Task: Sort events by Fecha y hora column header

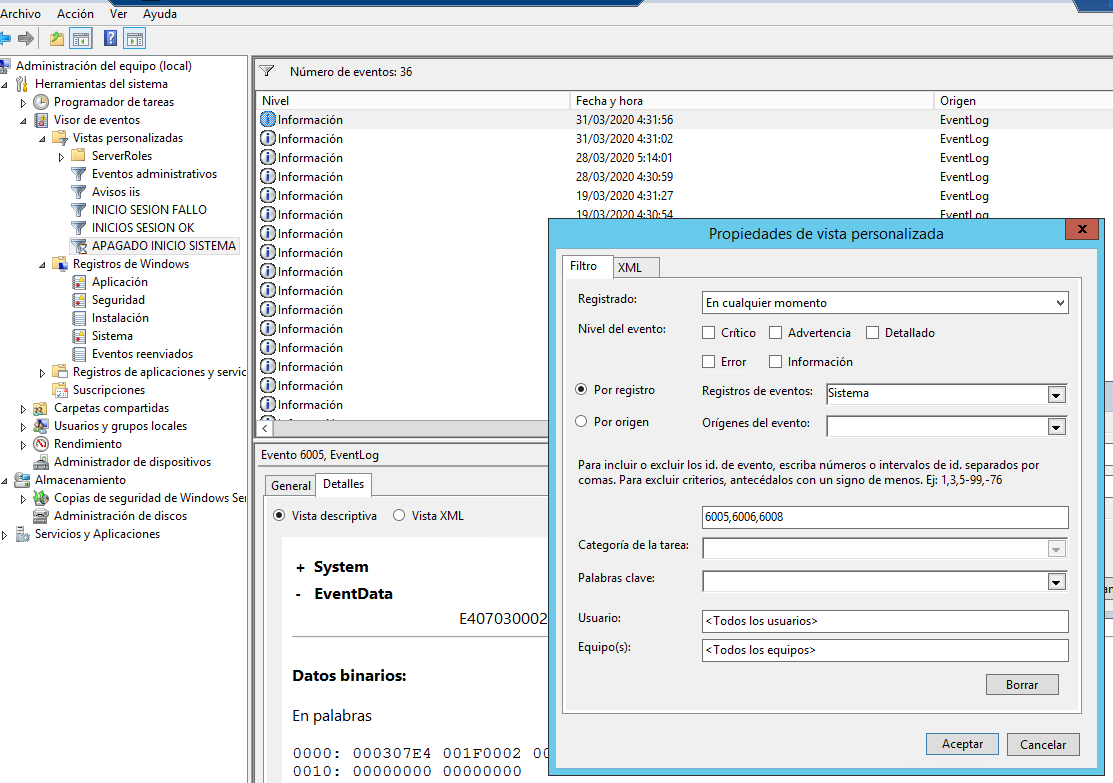Action: point(752,100)
